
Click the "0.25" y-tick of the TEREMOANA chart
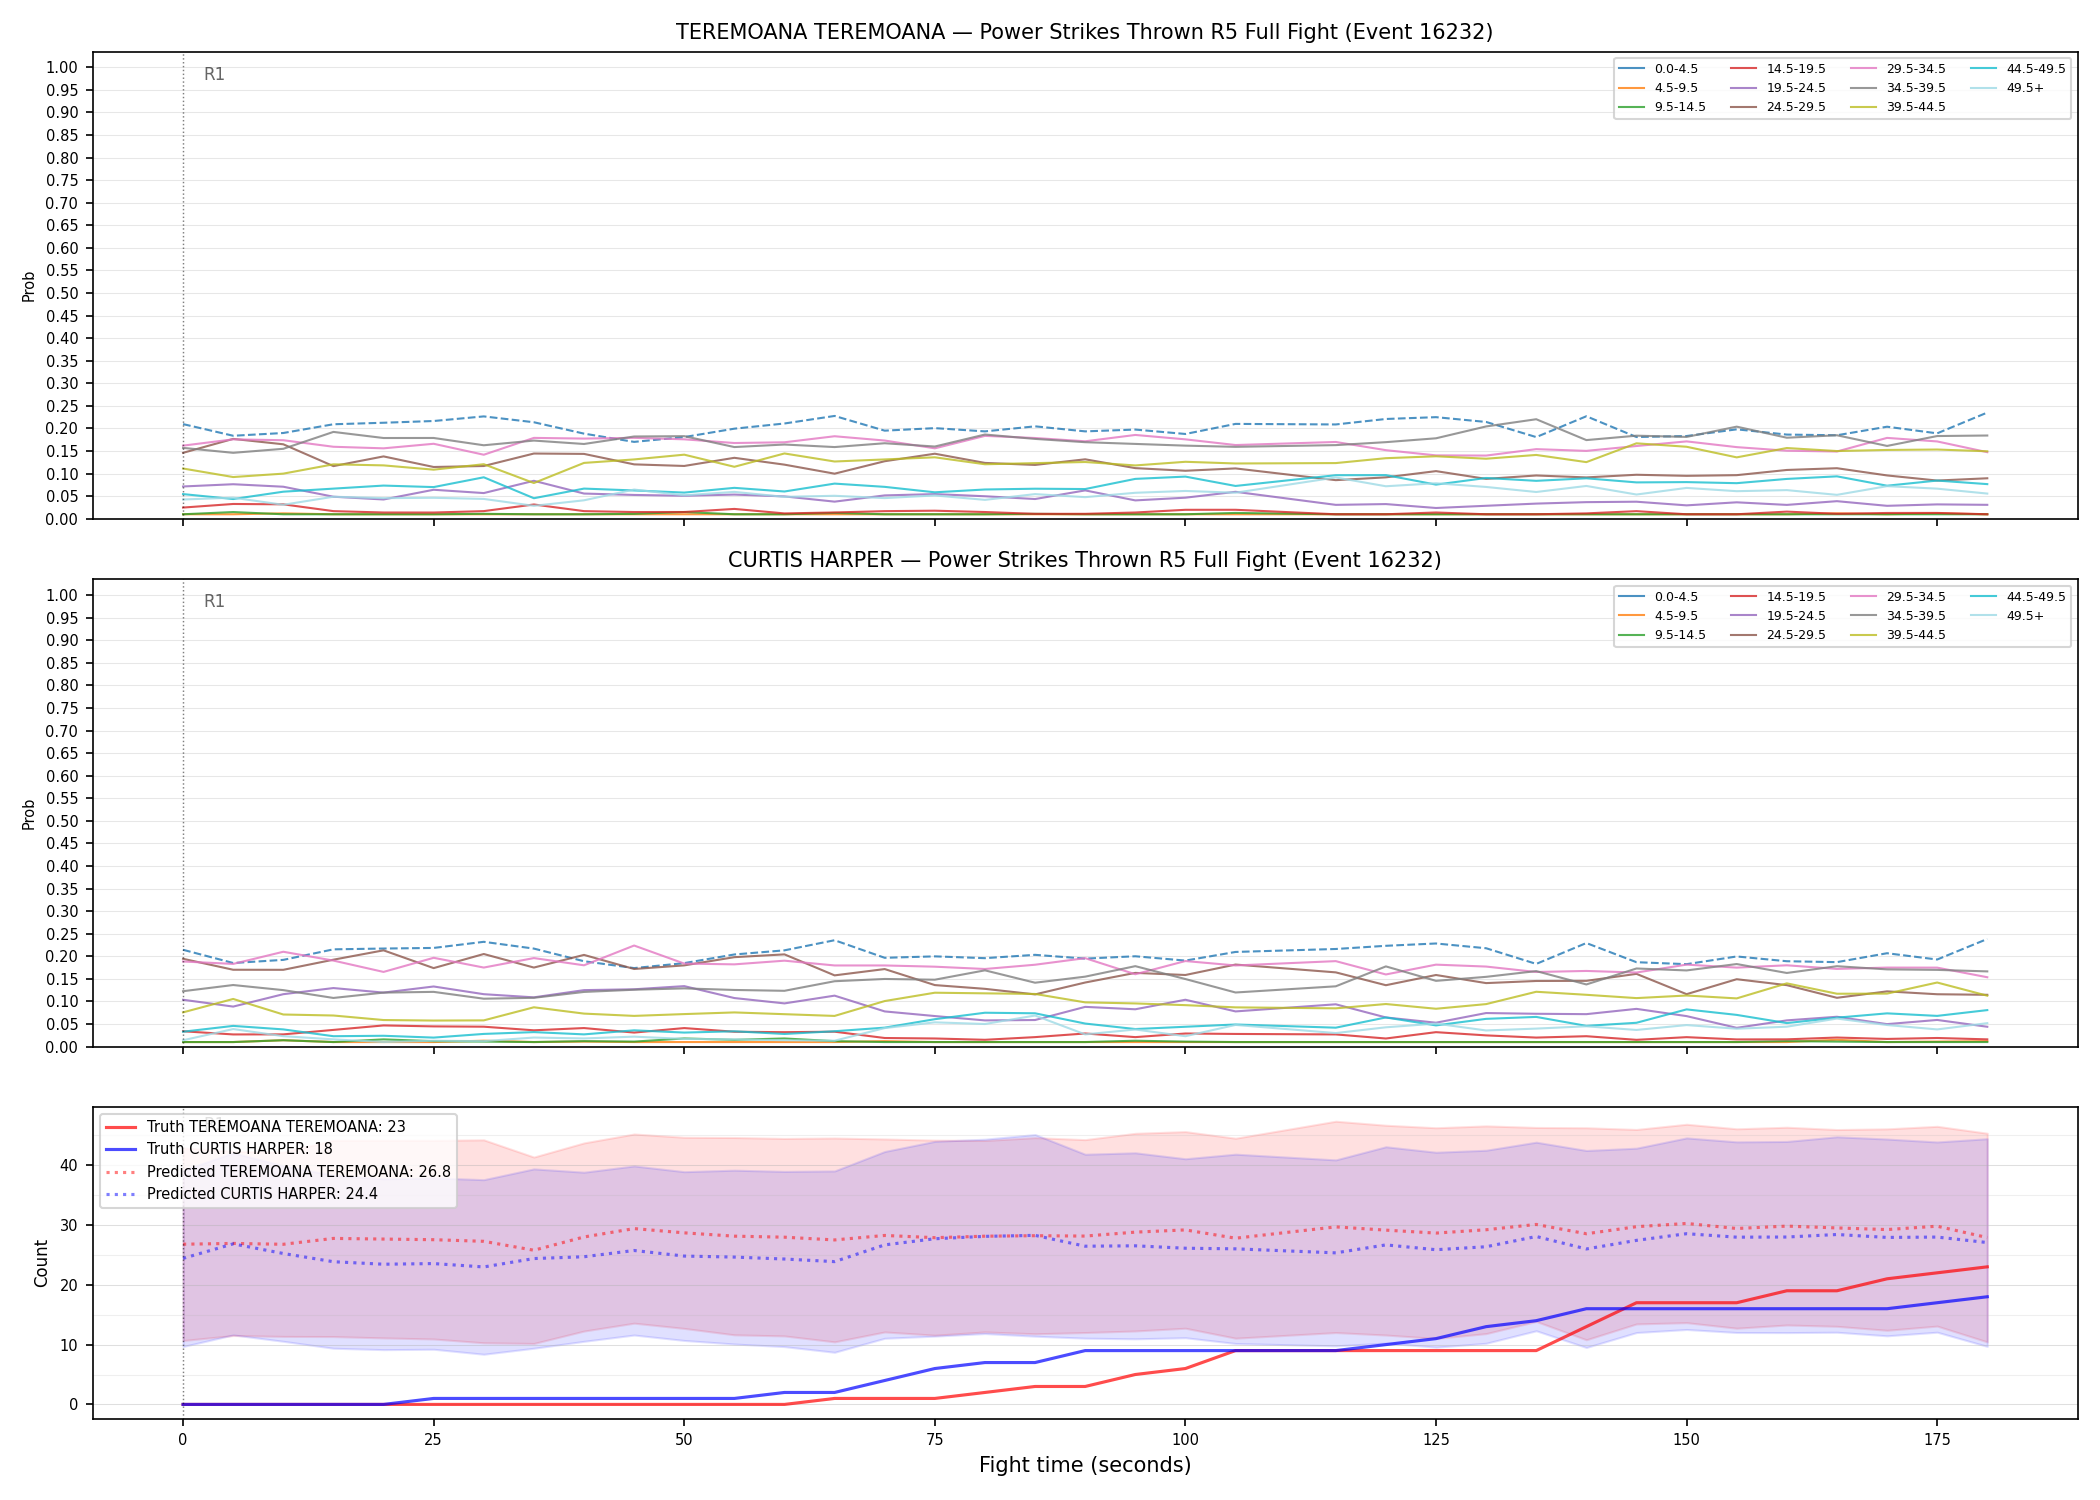(62, 406)
